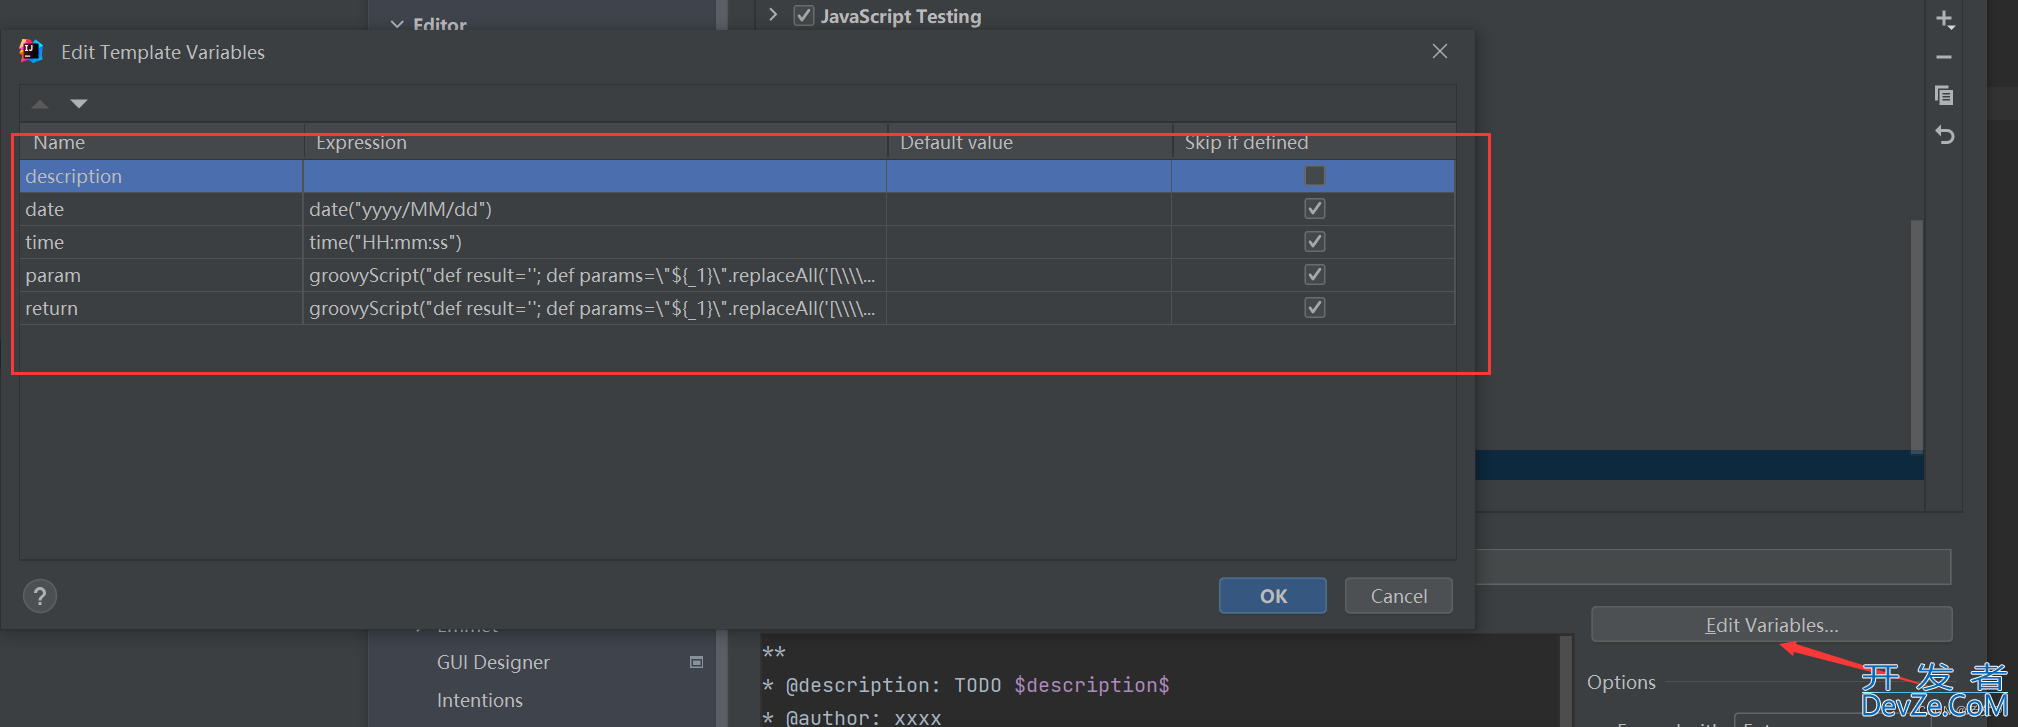
Task: Click the $description$ variable in template text
Action: 1091,685
